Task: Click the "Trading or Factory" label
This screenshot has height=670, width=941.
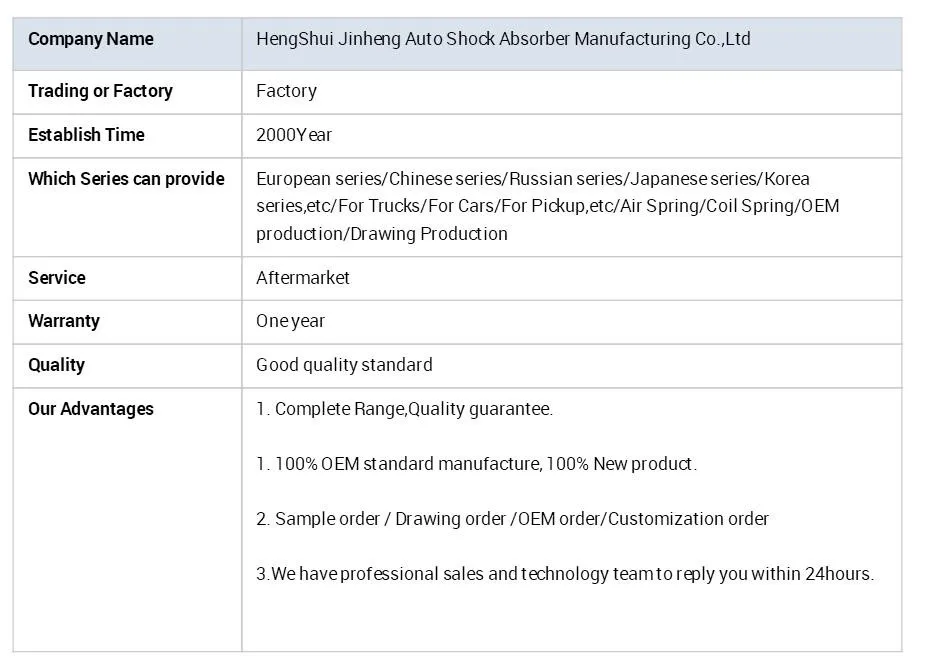Action: (x=100, y=91)
